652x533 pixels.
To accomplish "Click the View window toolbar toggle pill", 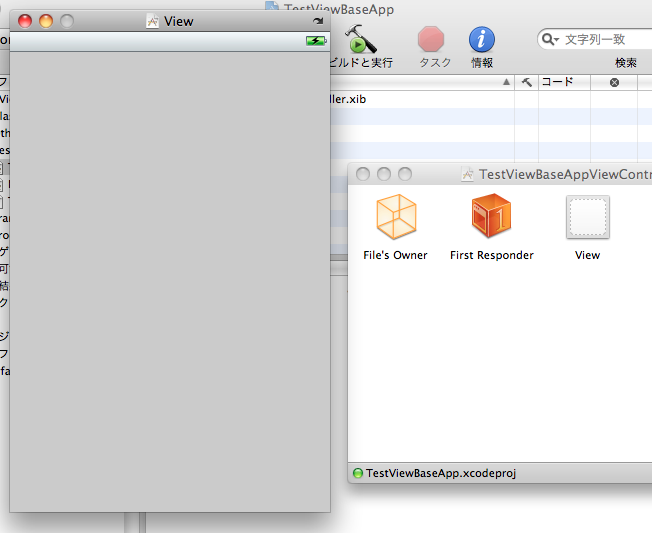I will click(x=318, y=21).
